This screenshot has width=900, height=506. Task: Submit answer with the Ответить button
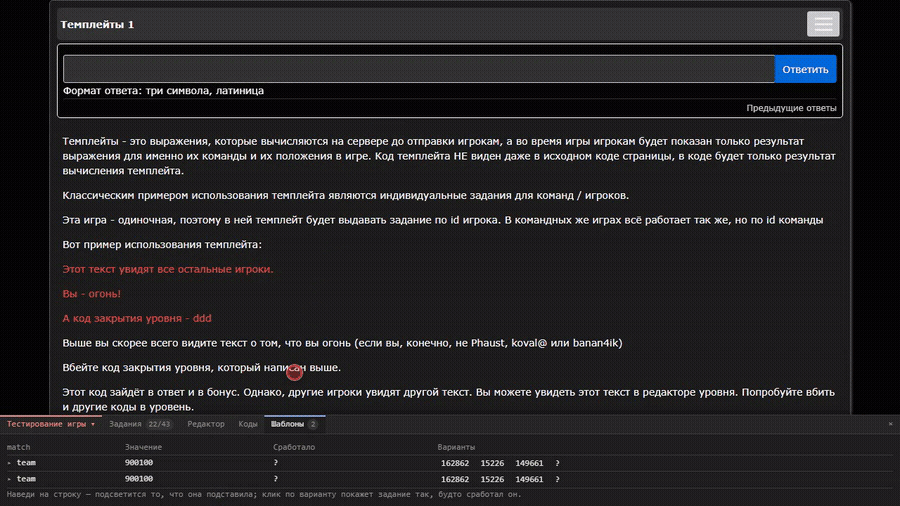[805, 69]
